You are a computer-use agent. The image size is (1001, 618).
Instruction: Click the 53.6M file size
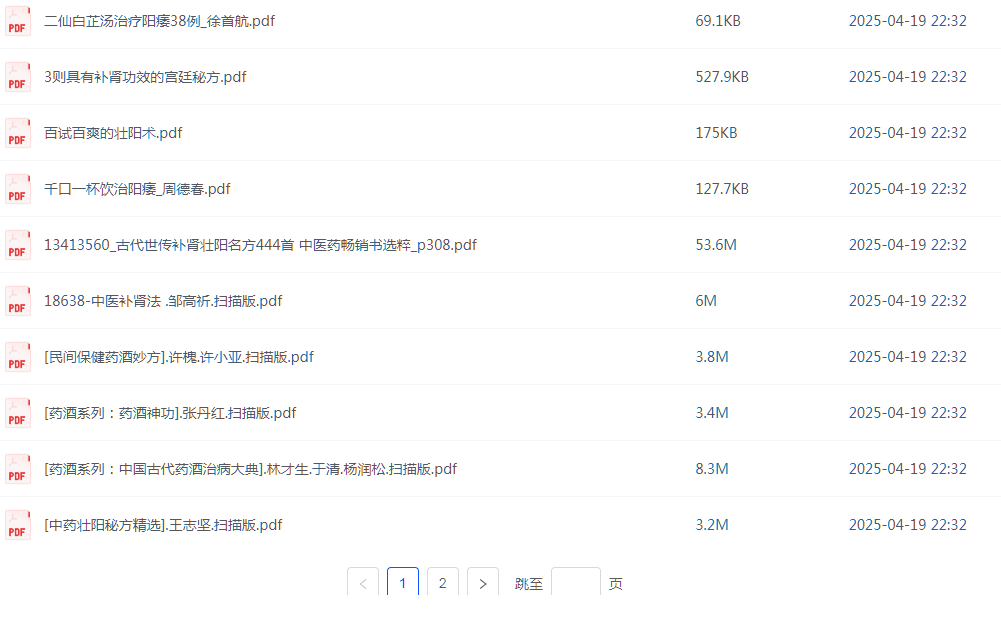coord(716,245)
